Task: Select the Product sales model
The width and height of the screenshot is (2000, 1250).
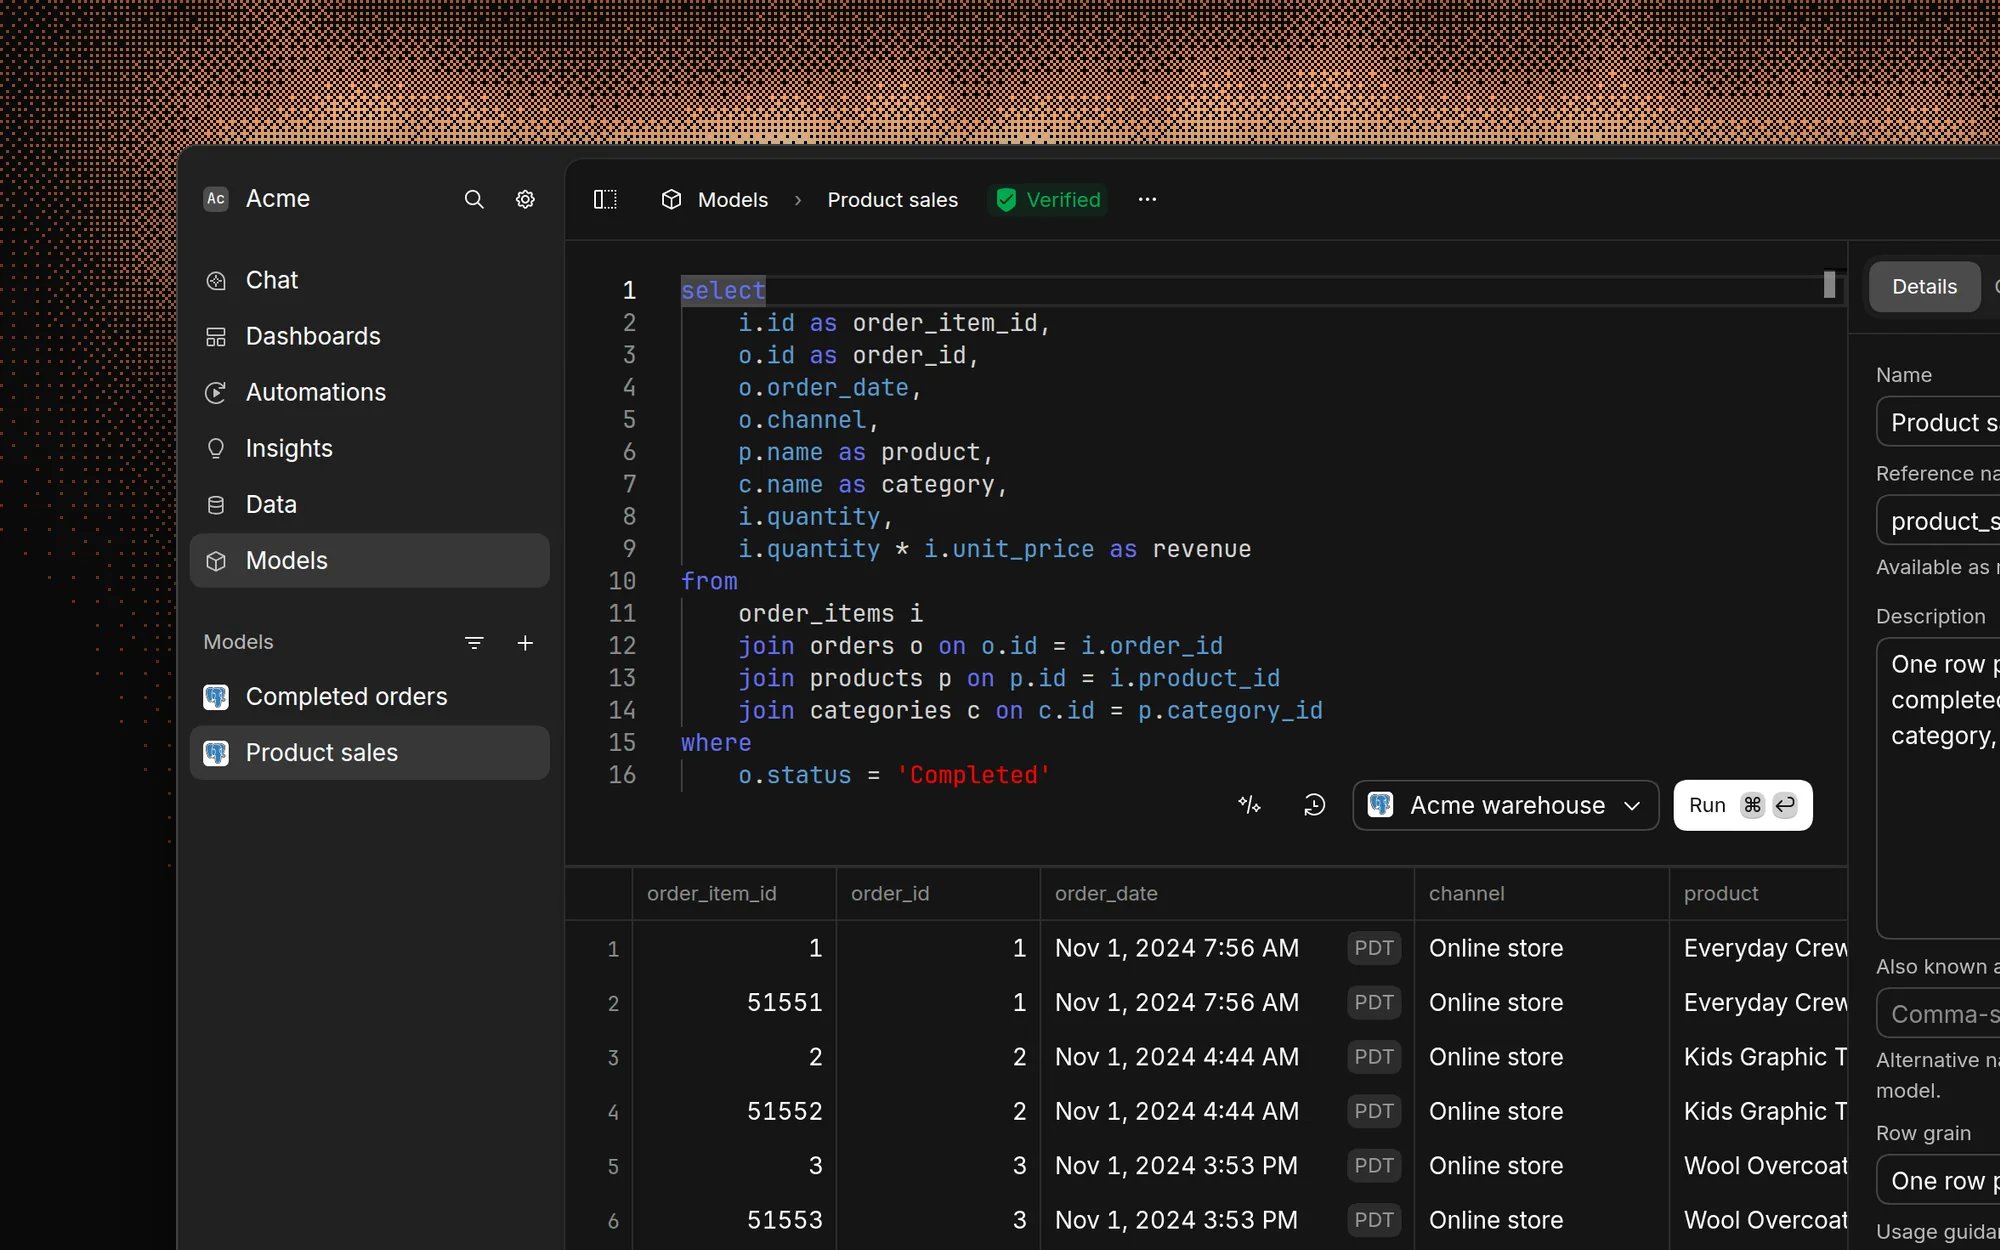Action: 369,752
